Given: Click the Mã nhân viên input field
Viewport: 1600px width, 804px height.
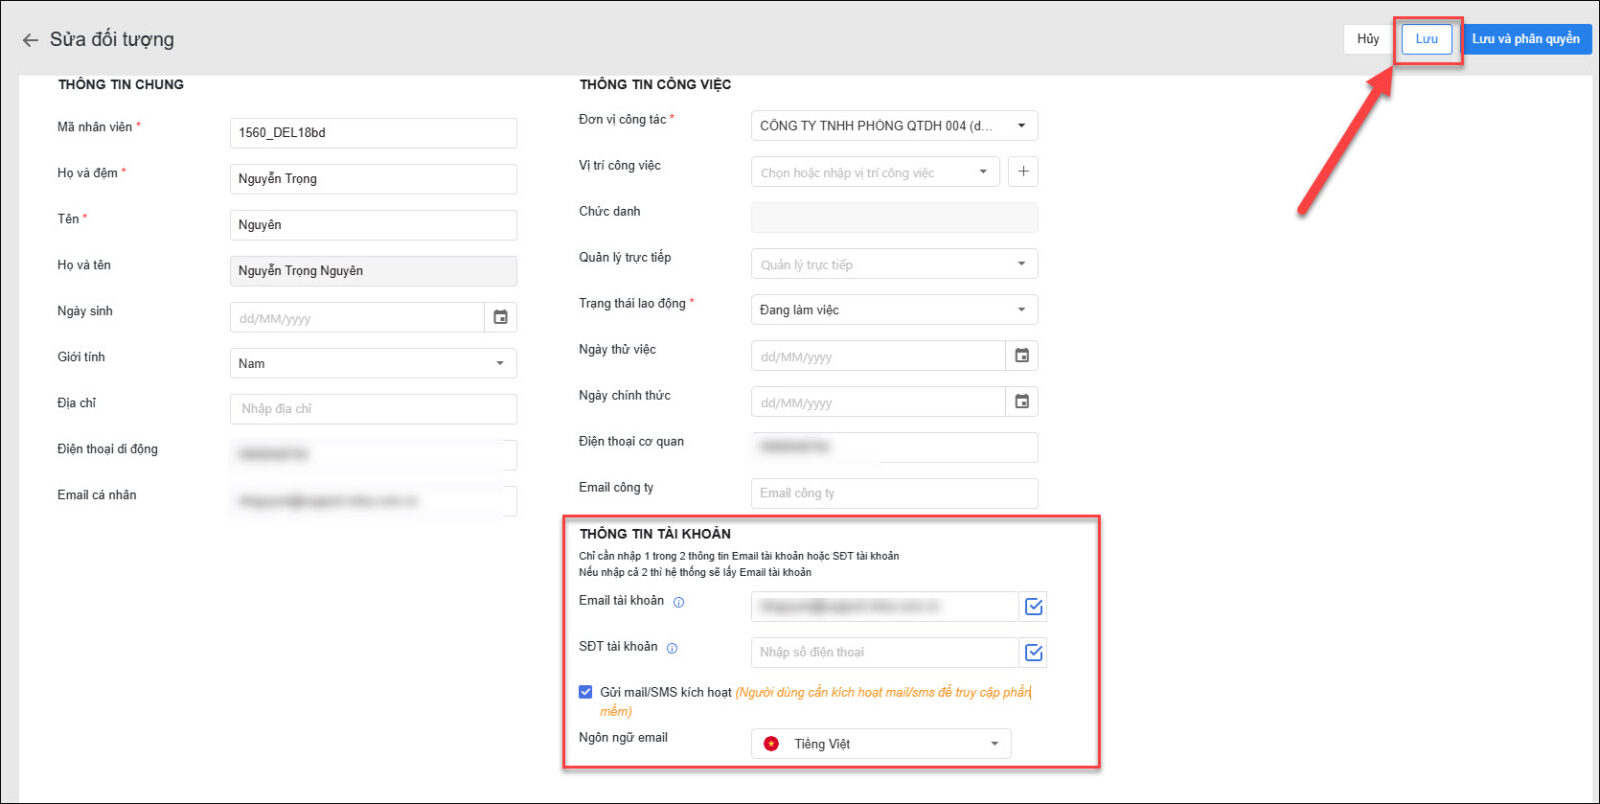Looking at the screenshot, I should click(373, 133).
